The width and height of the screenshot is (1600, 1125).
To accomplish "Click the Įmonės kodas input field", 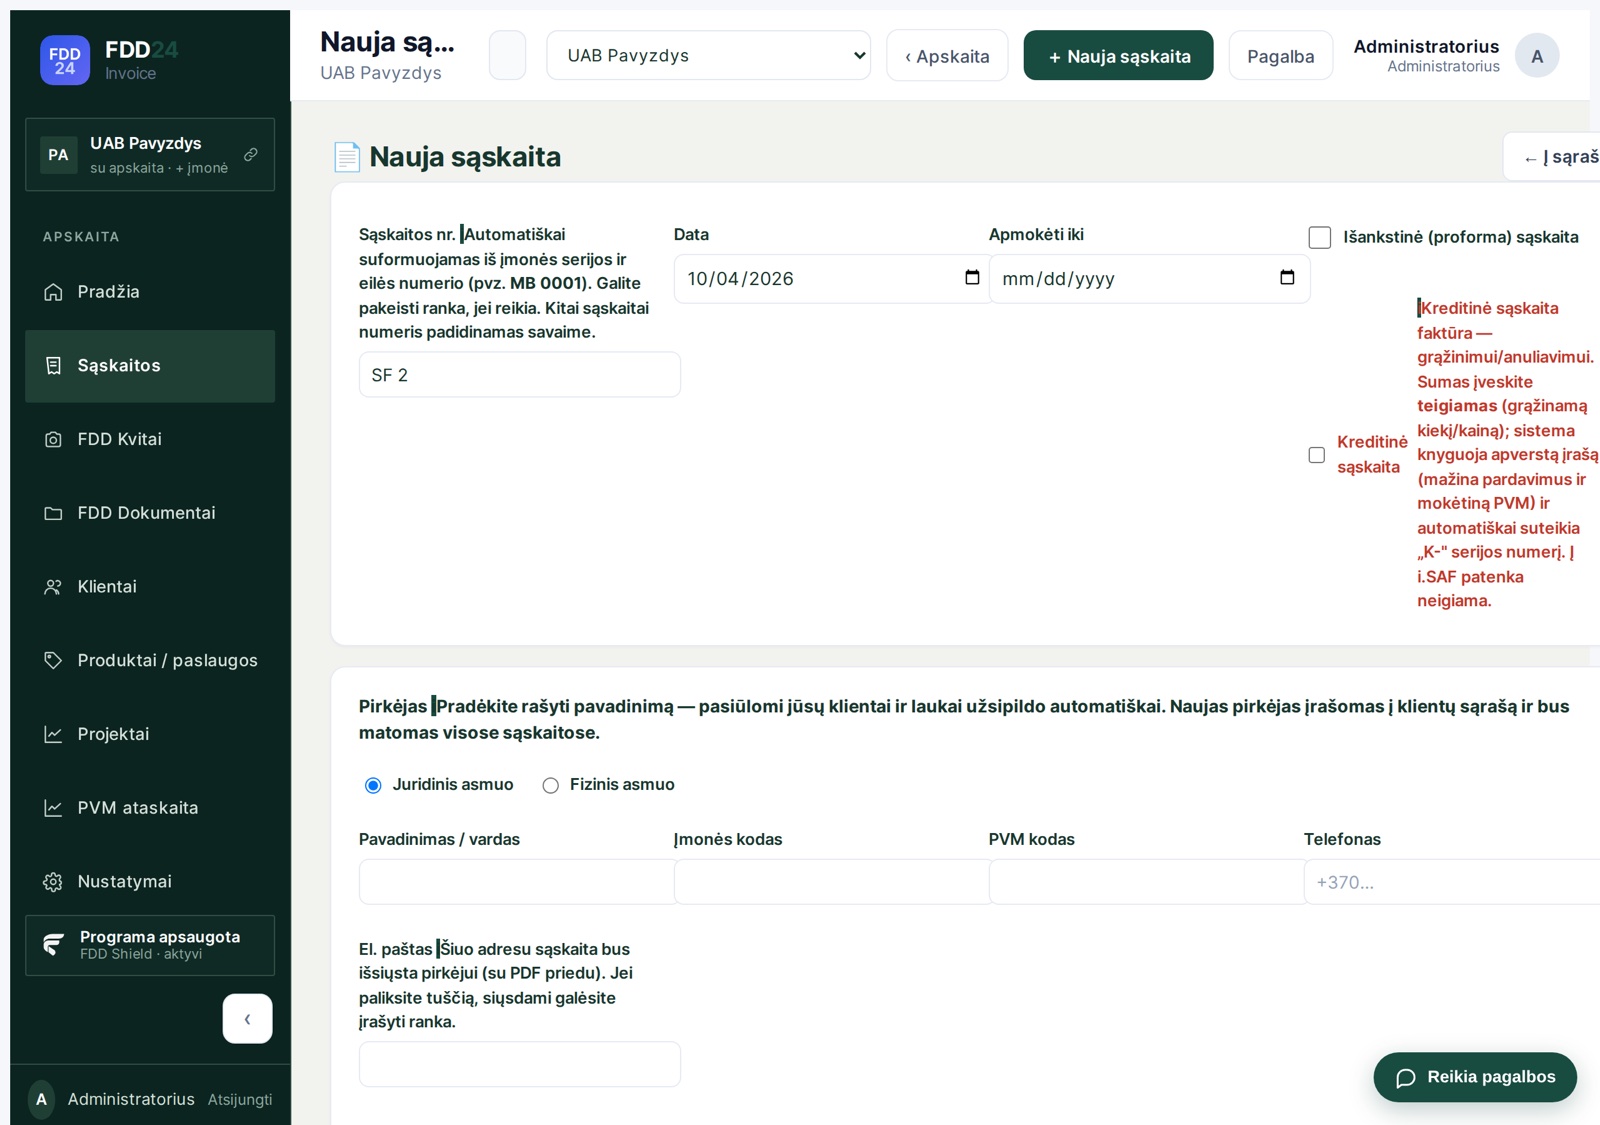I will pos(832,882).
